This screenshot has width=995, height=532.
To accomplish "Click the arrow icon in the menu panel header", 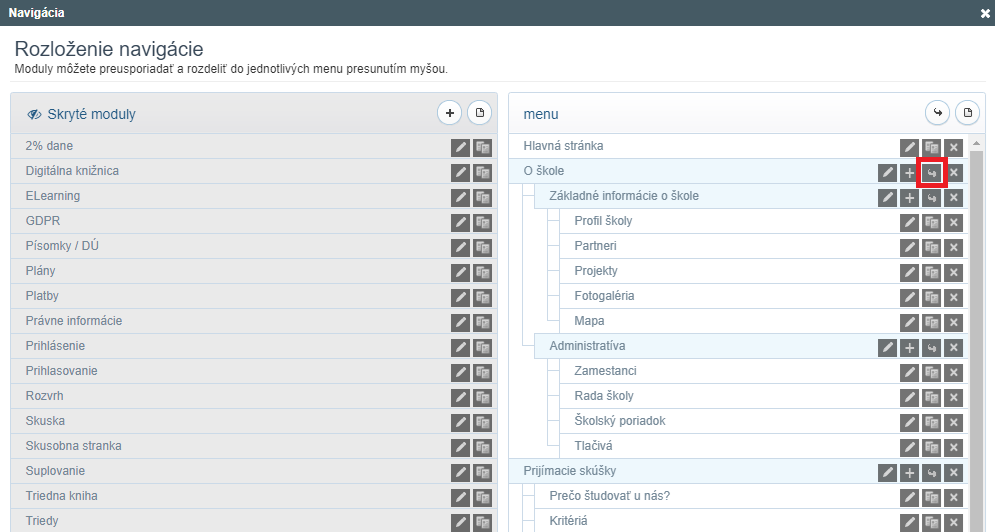I will [937, 113].
